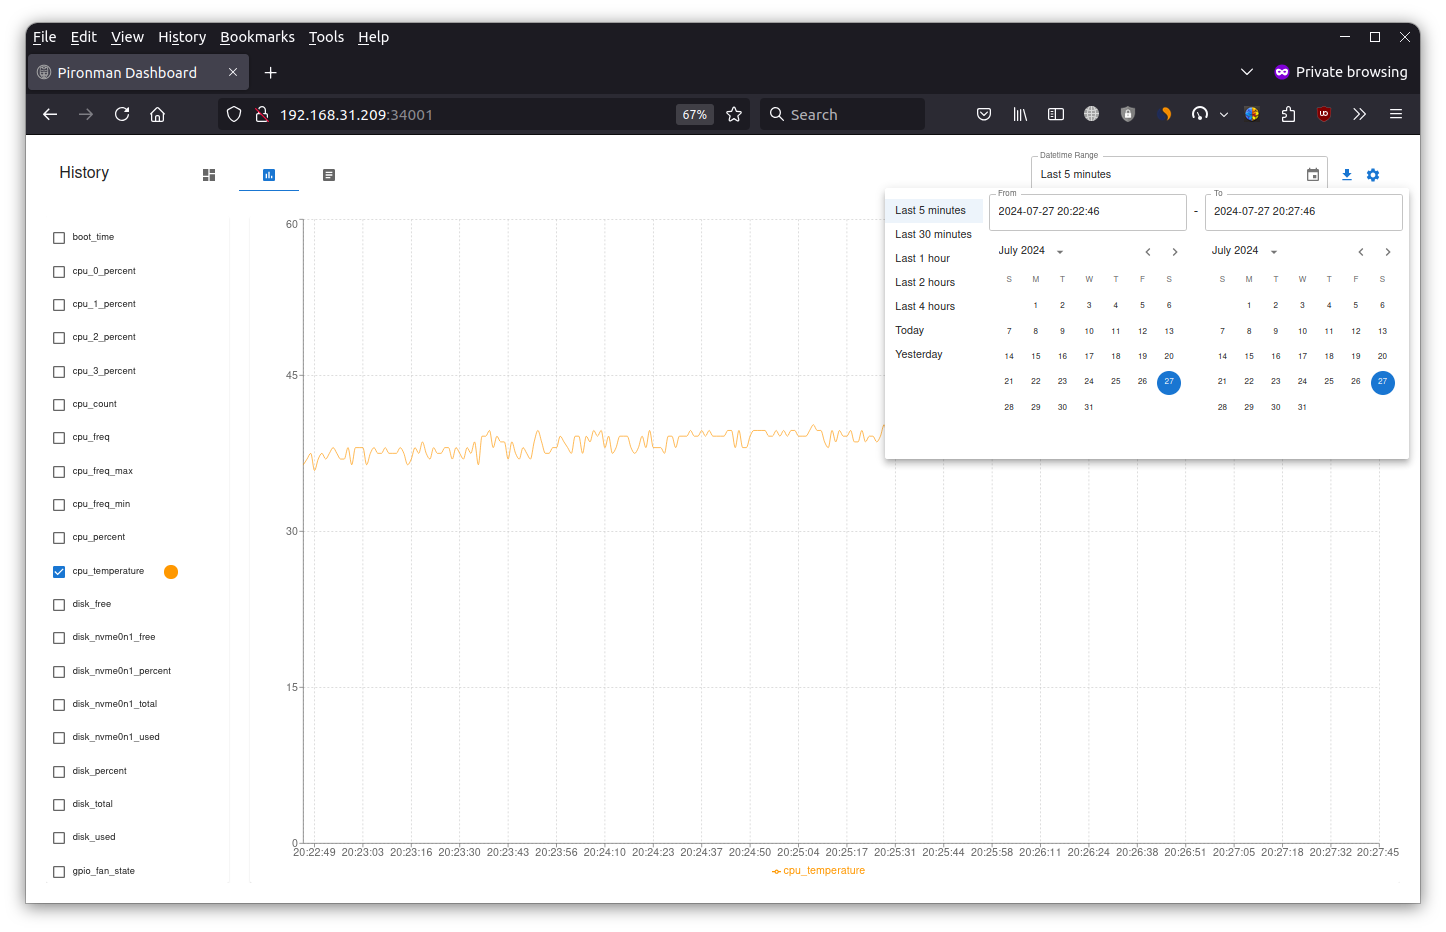Click the orange cpu_temperature color swatch
1446x932 pixels.
[x=171, y=572]
